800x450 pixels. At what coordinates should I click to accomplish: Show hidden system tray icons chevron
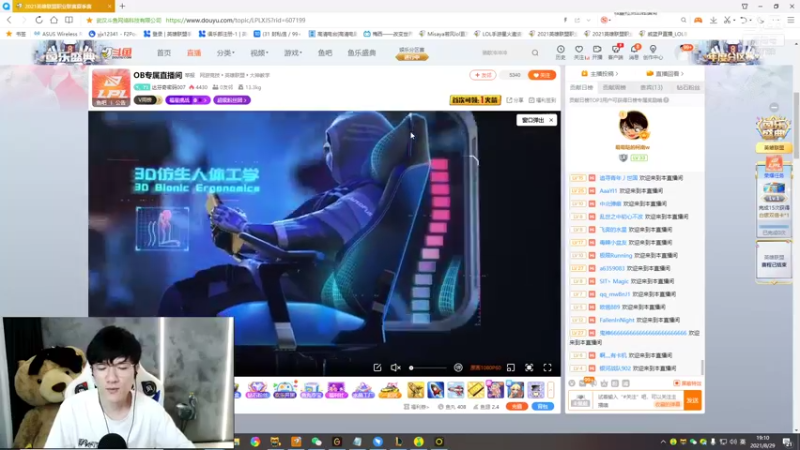663,442
